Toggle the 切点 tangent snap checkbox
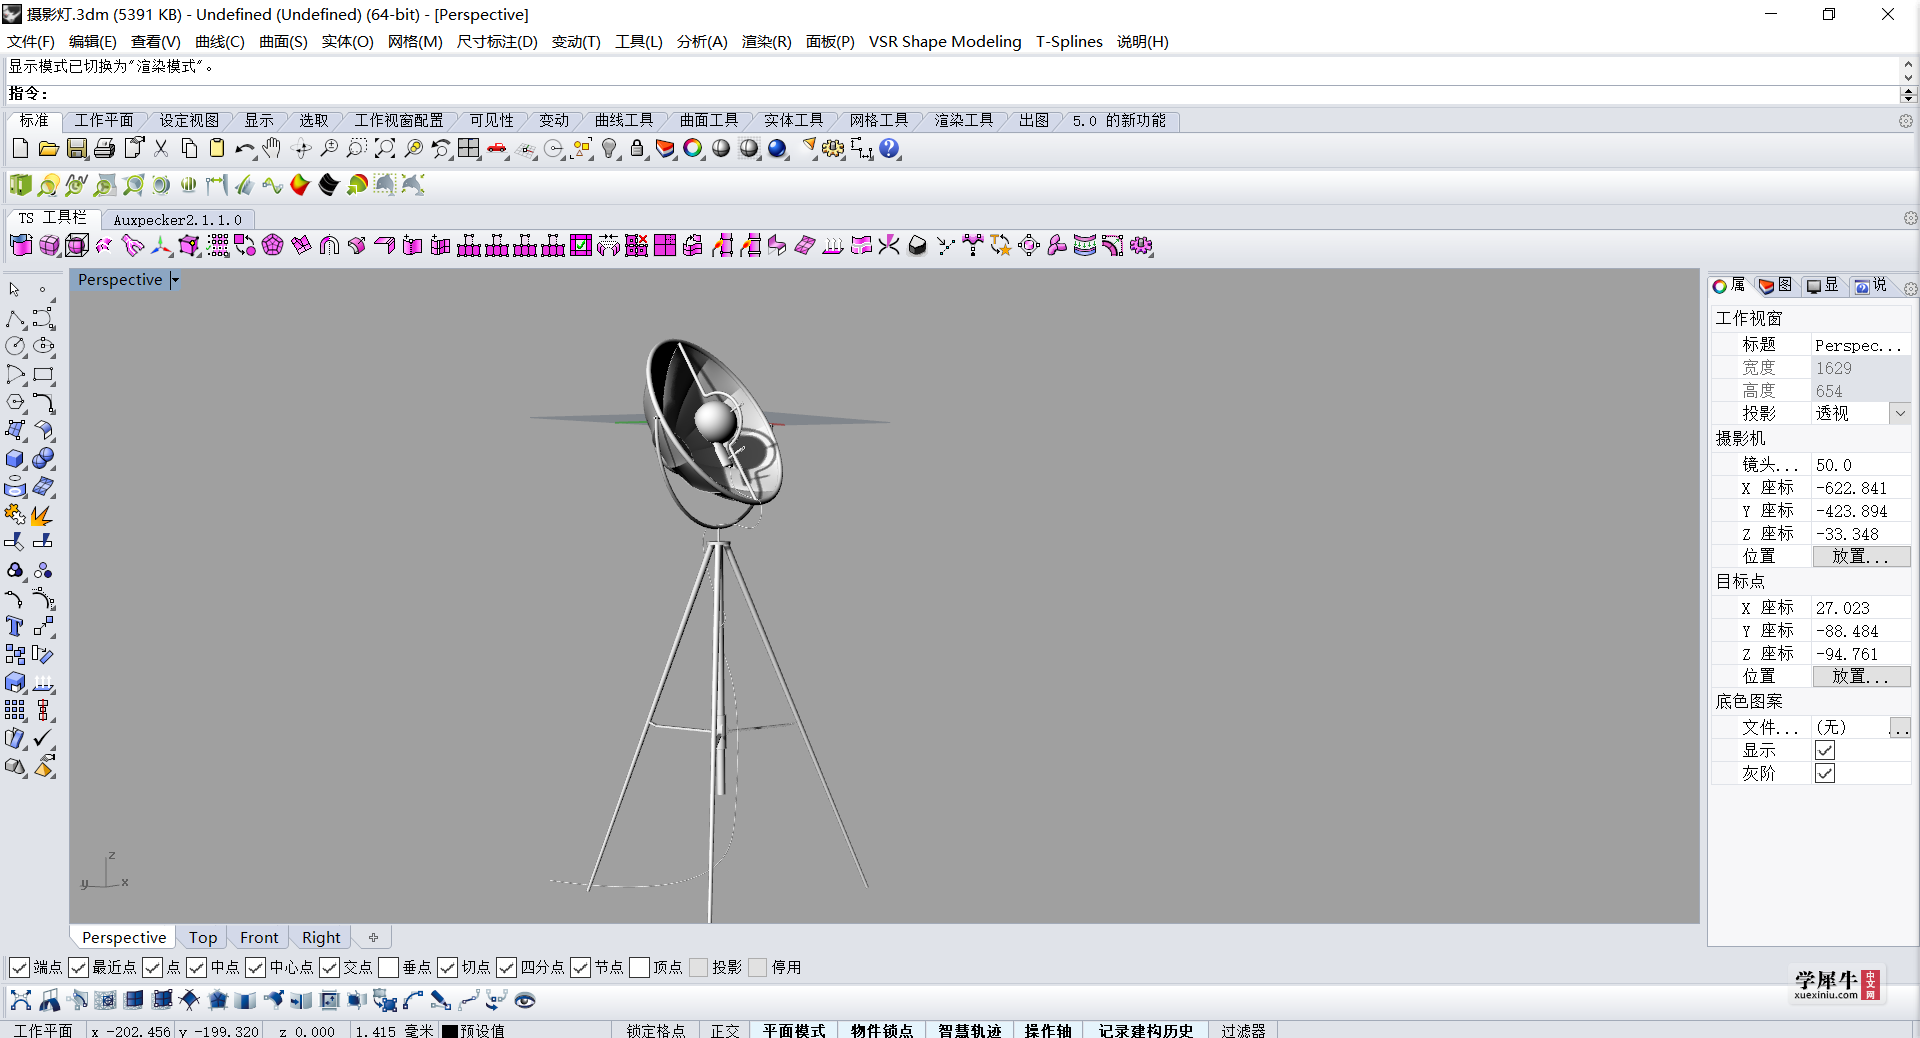The height and width of the screenshot is (1038, 1920). [448, 967]
